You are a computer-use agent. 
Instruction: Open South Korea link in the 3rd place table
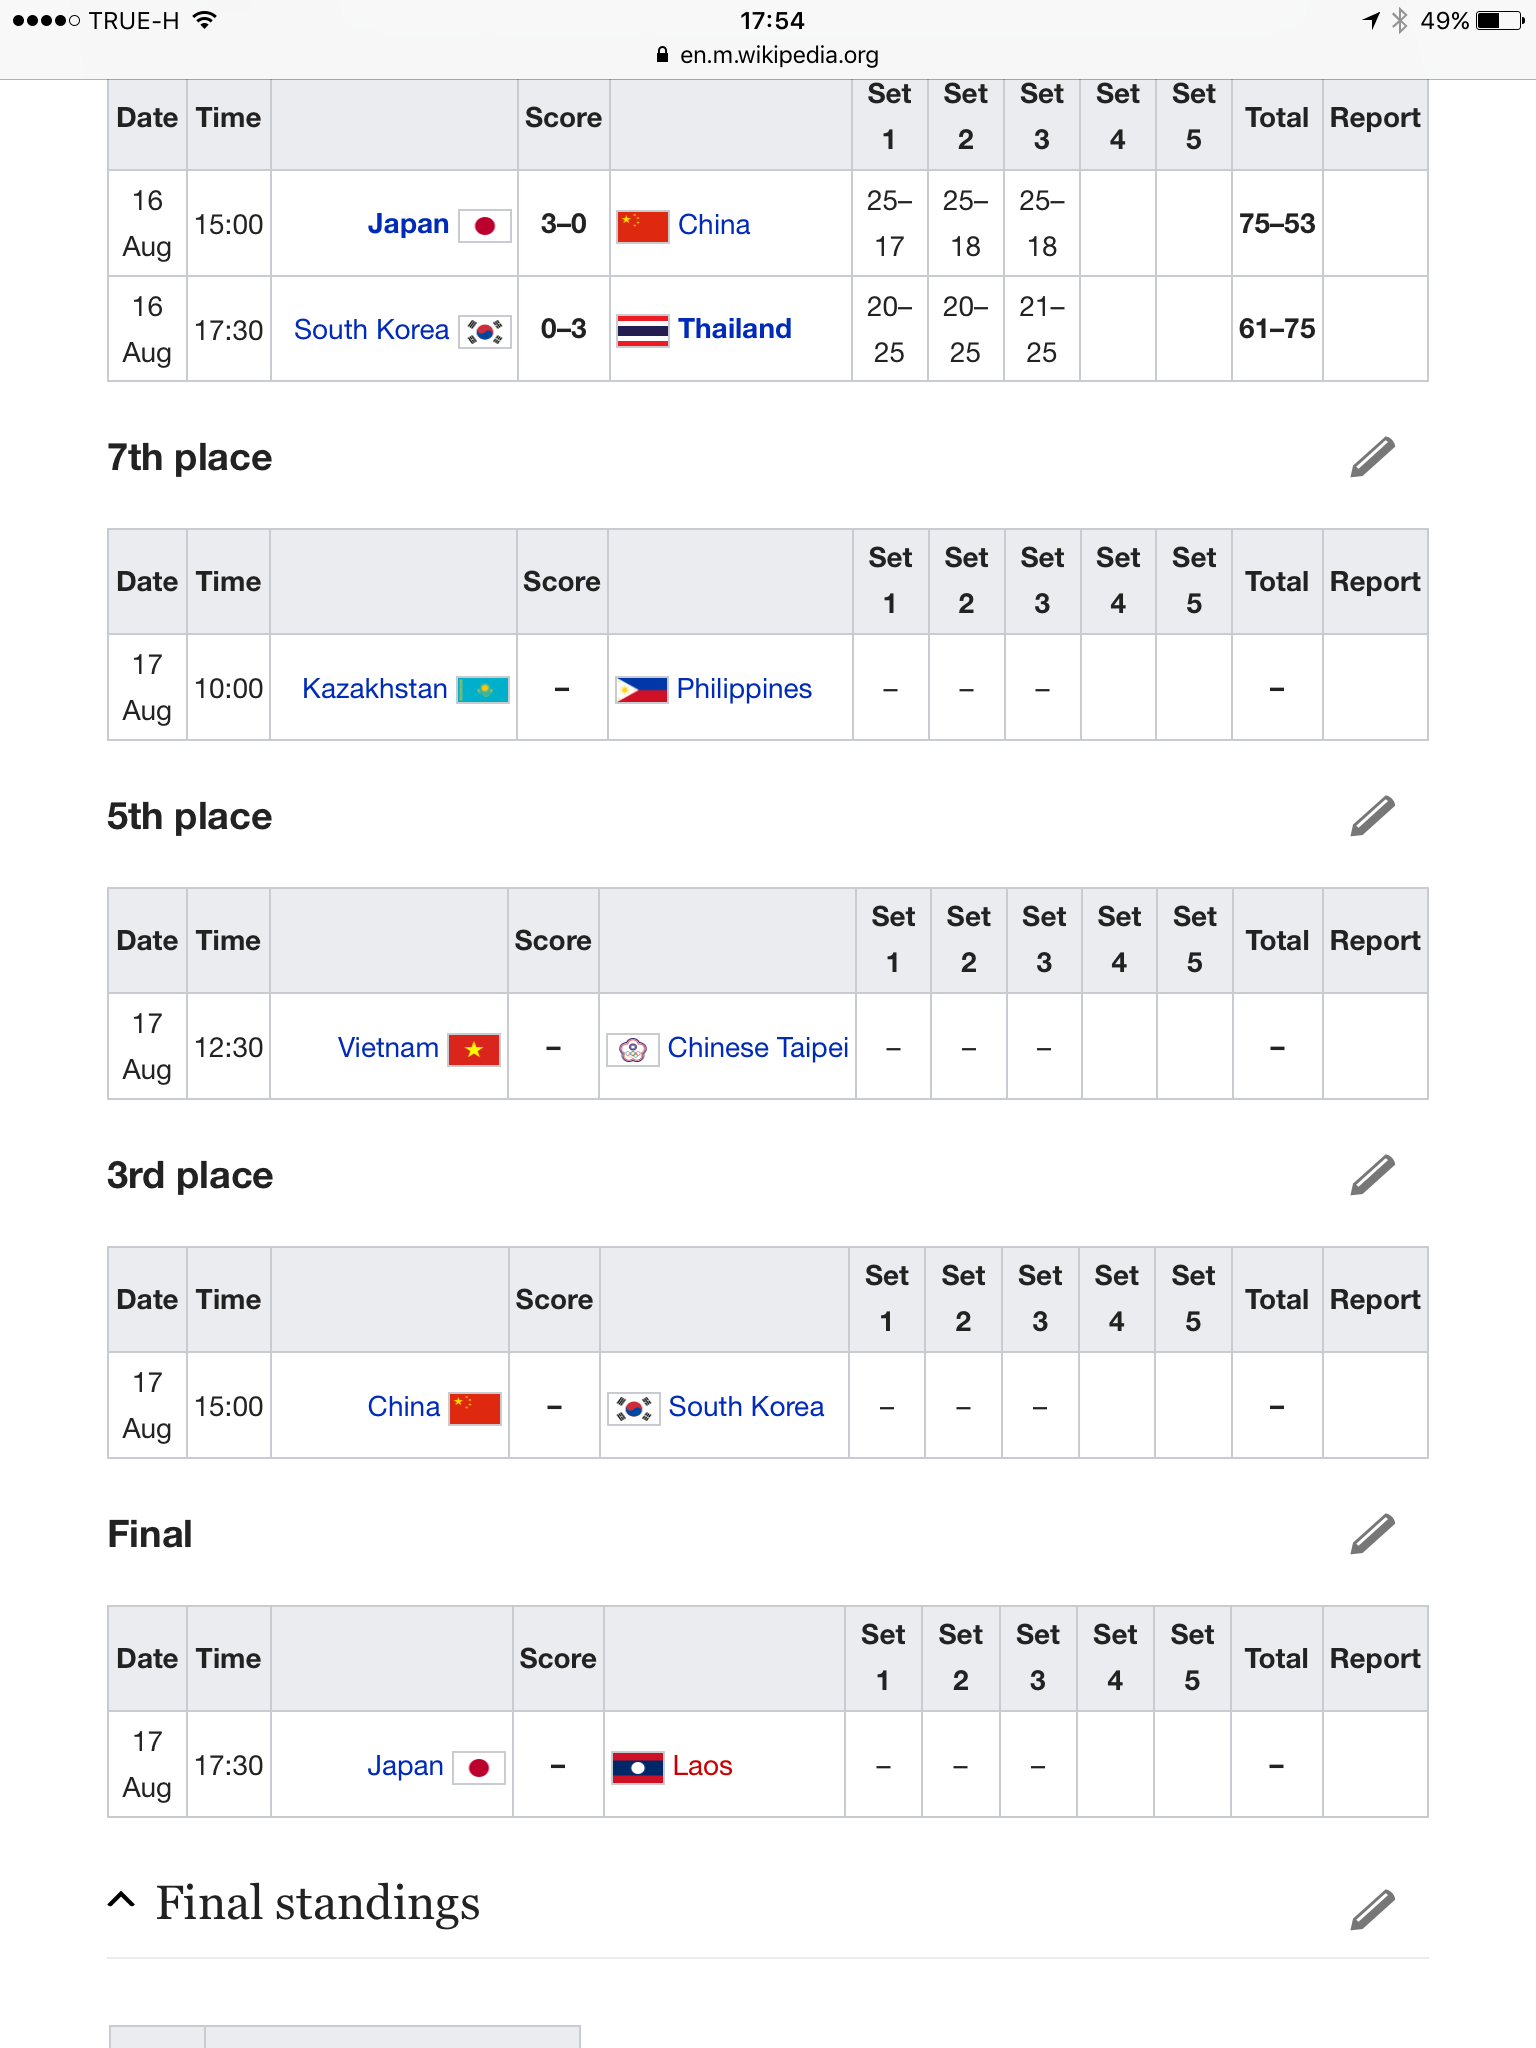(x=746, y=1407)
